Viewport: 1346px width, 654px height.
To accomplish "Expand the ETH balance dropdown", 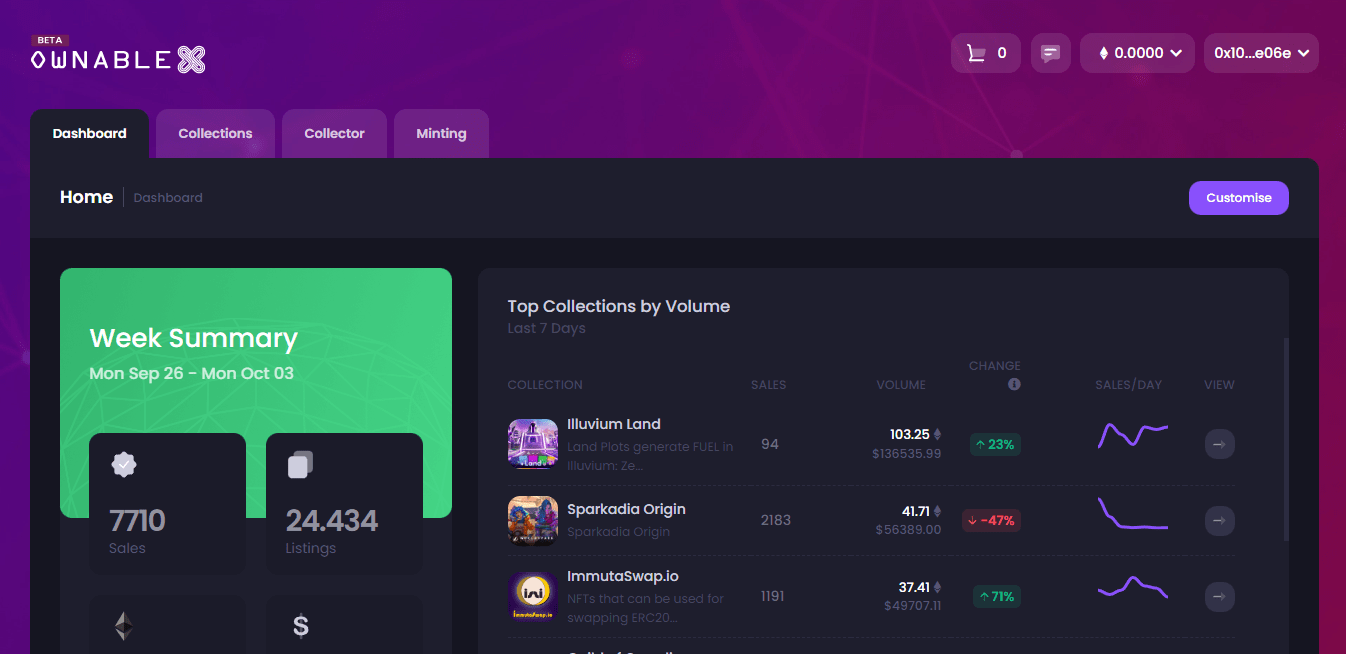I will point(1137,53).
